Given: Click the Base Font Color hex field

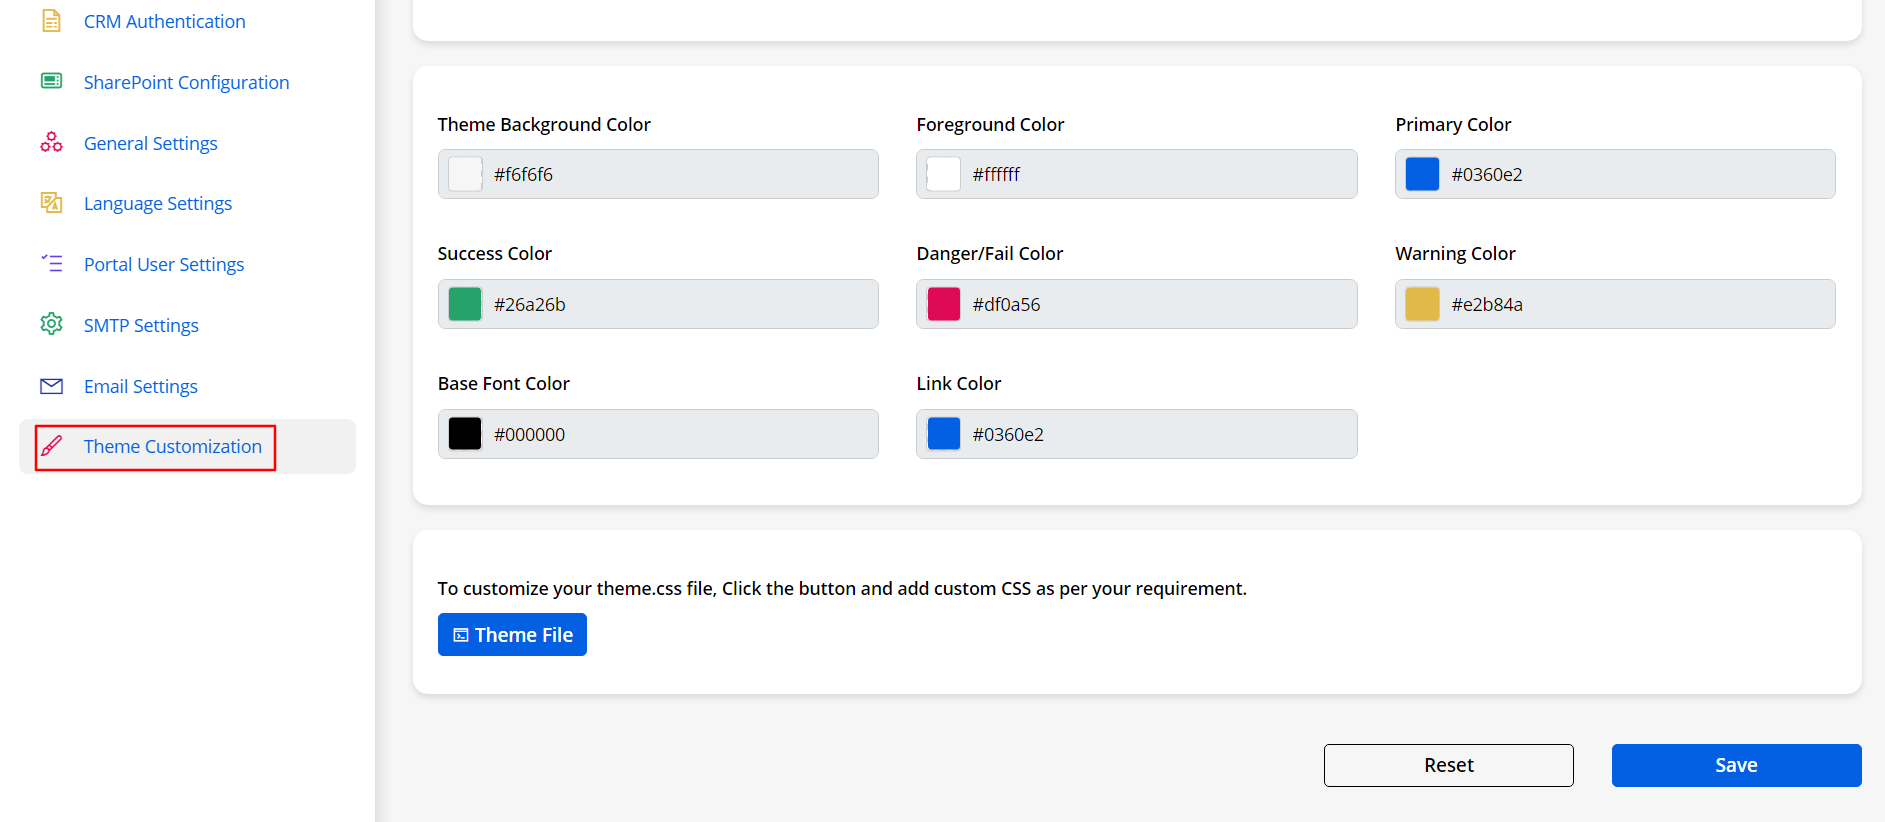Looking at the screenshot, I should click(x=680, y=434).
